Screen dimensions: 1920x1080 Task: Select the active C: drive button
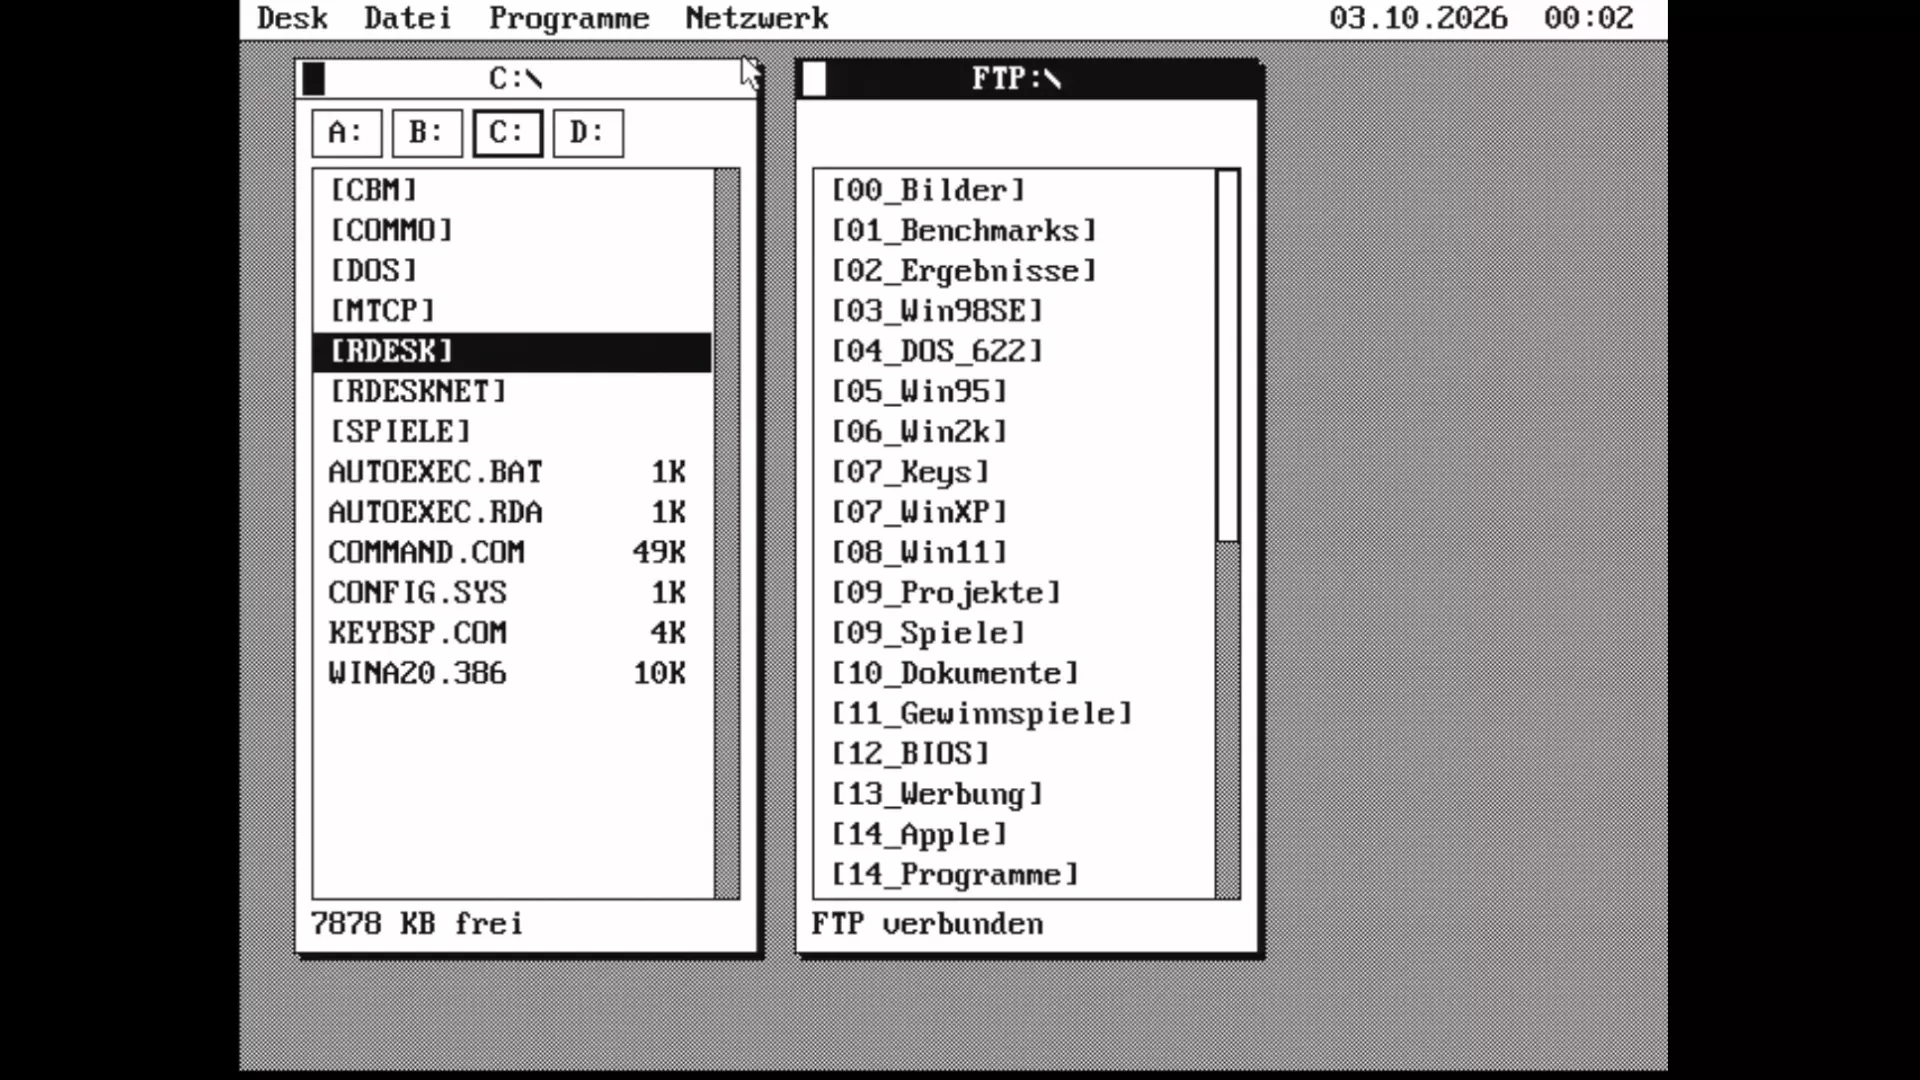pyautogui.click(x=507, y=133)
